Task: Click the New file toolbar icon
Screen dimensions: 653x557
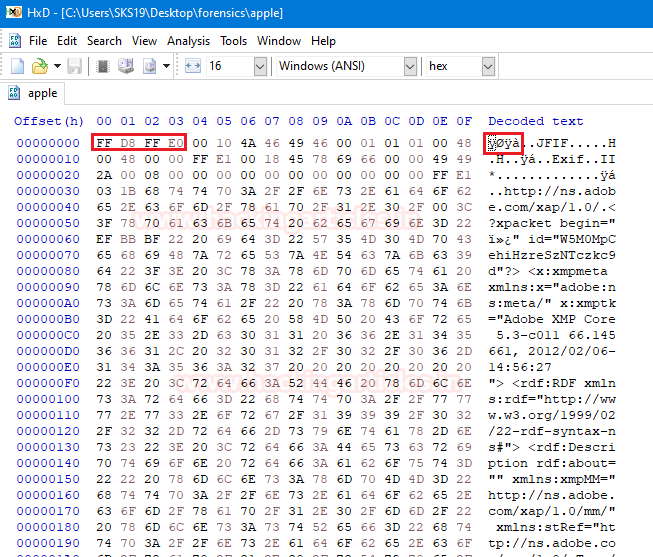Action: pyautogui.click(x=17, y=66)
